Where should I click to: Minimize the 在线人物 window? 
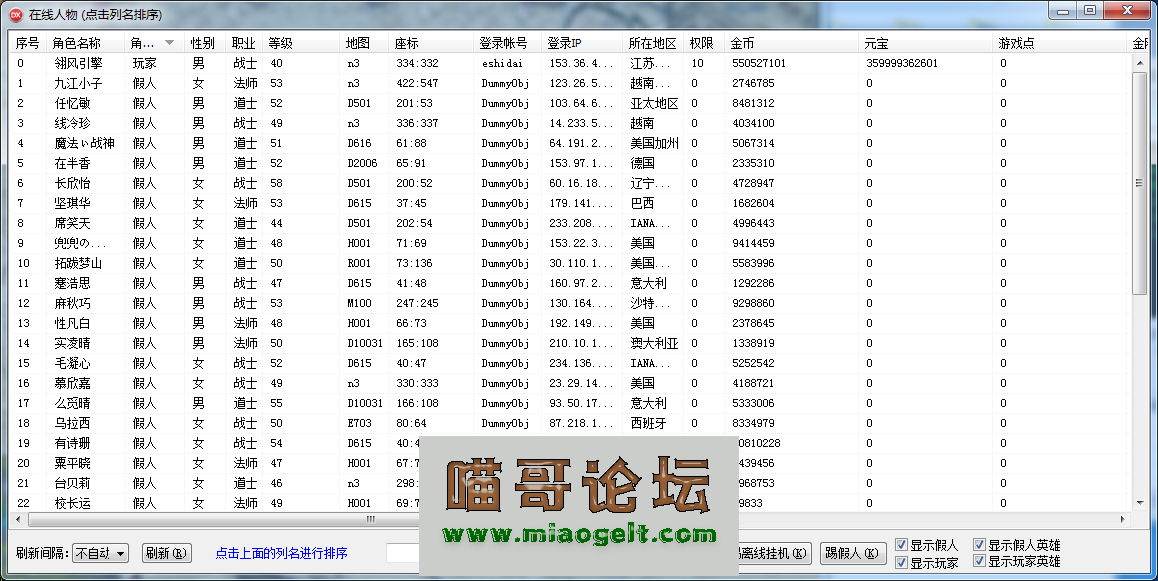(1063, 10)
